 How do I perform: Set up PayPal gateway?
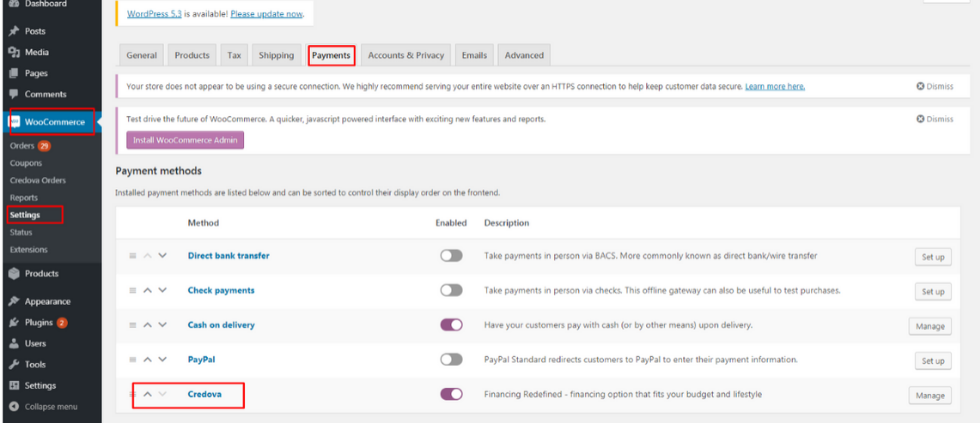click(932, 361)
